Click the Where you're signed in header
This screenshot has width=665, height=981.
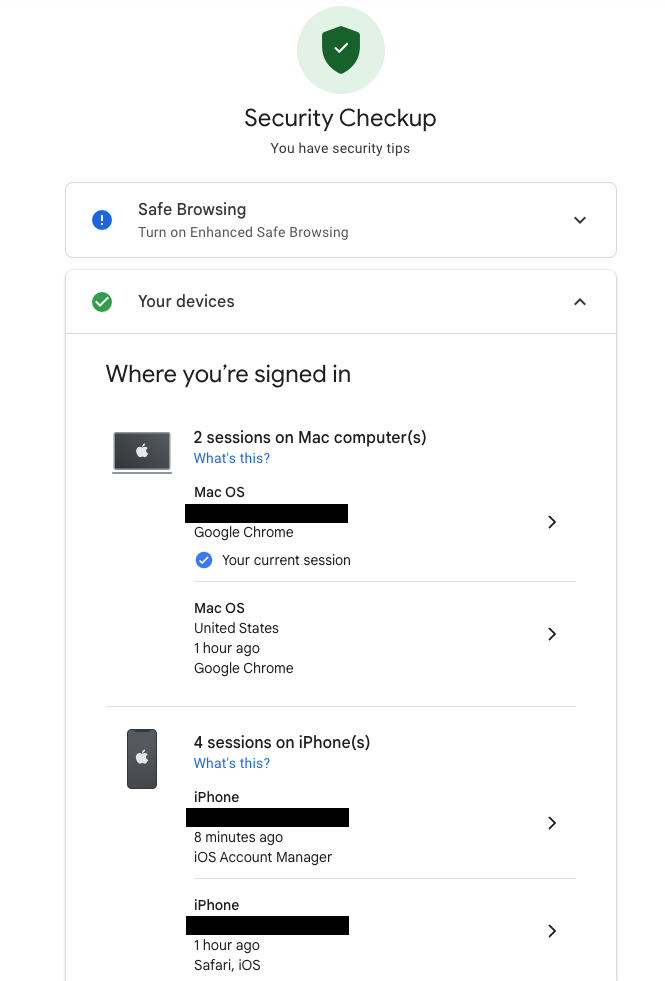point(227,373)
